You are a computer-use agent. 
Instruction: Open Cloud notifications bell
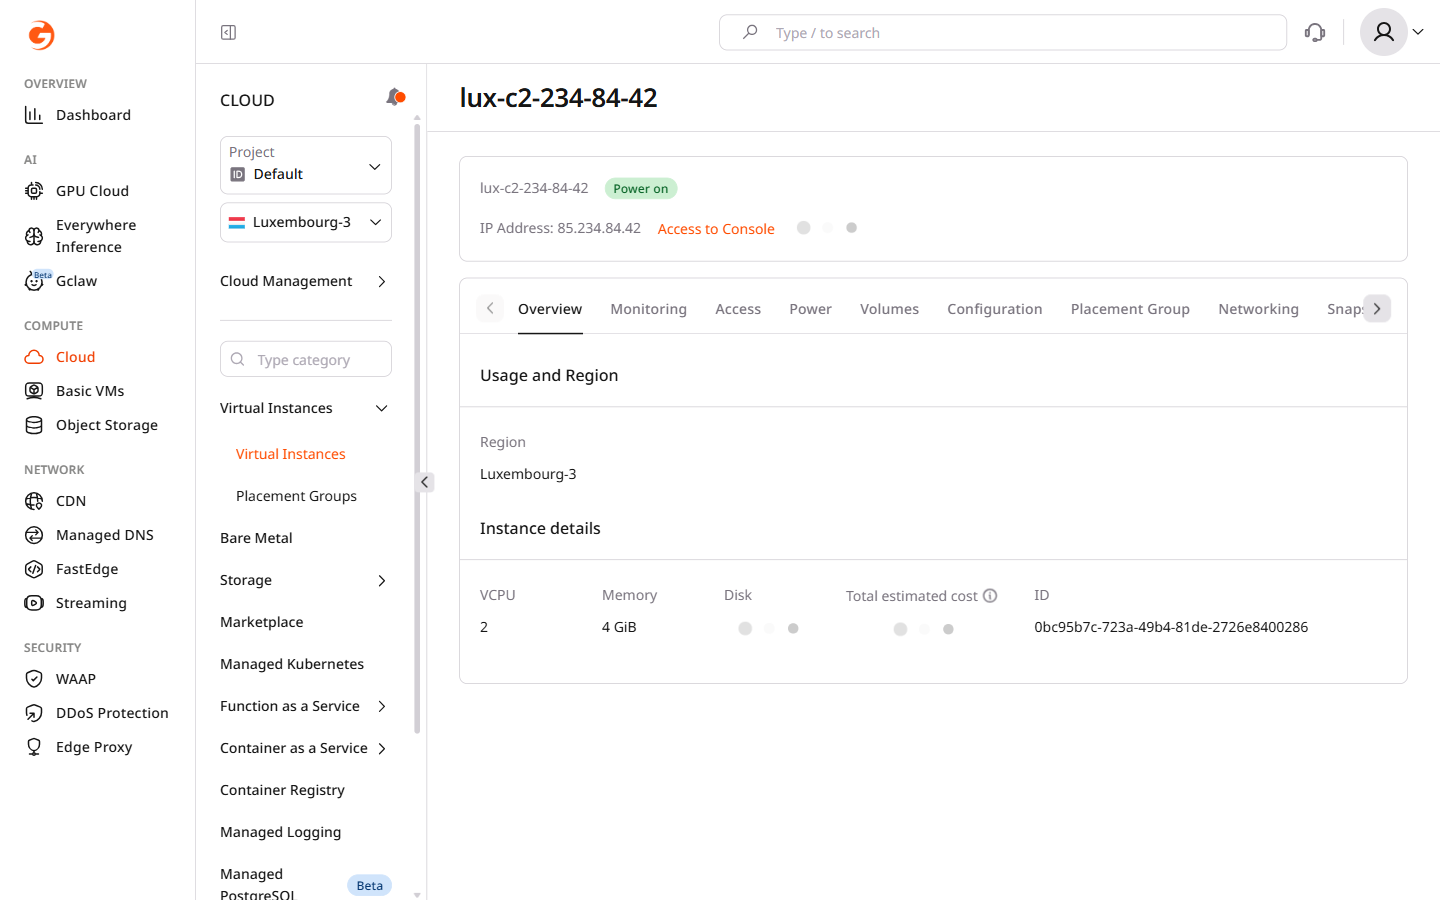click(x=395, y=97)
